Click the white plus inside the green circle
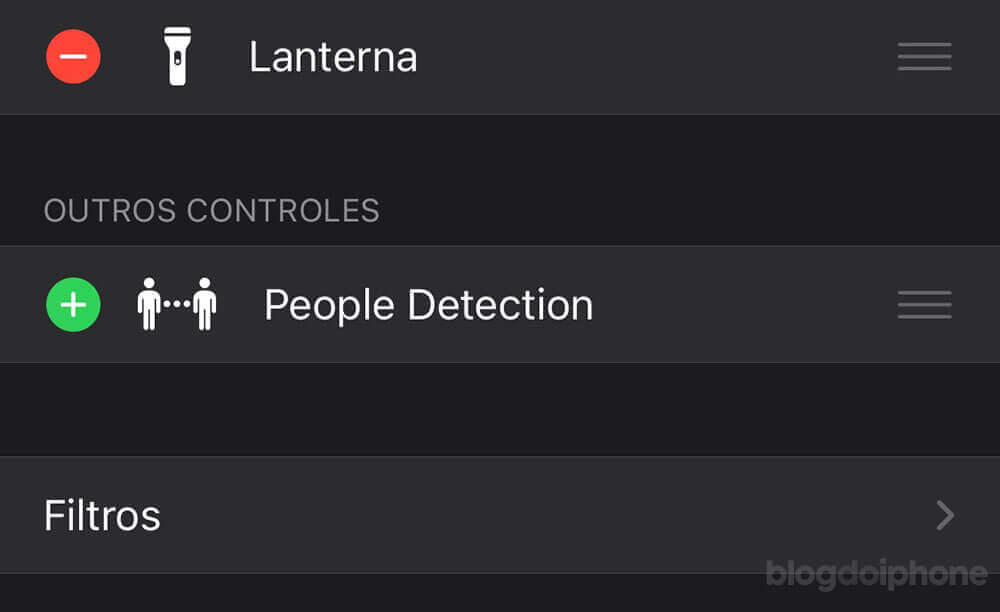The image size is (1000, 612). click(x=73, y=304)
